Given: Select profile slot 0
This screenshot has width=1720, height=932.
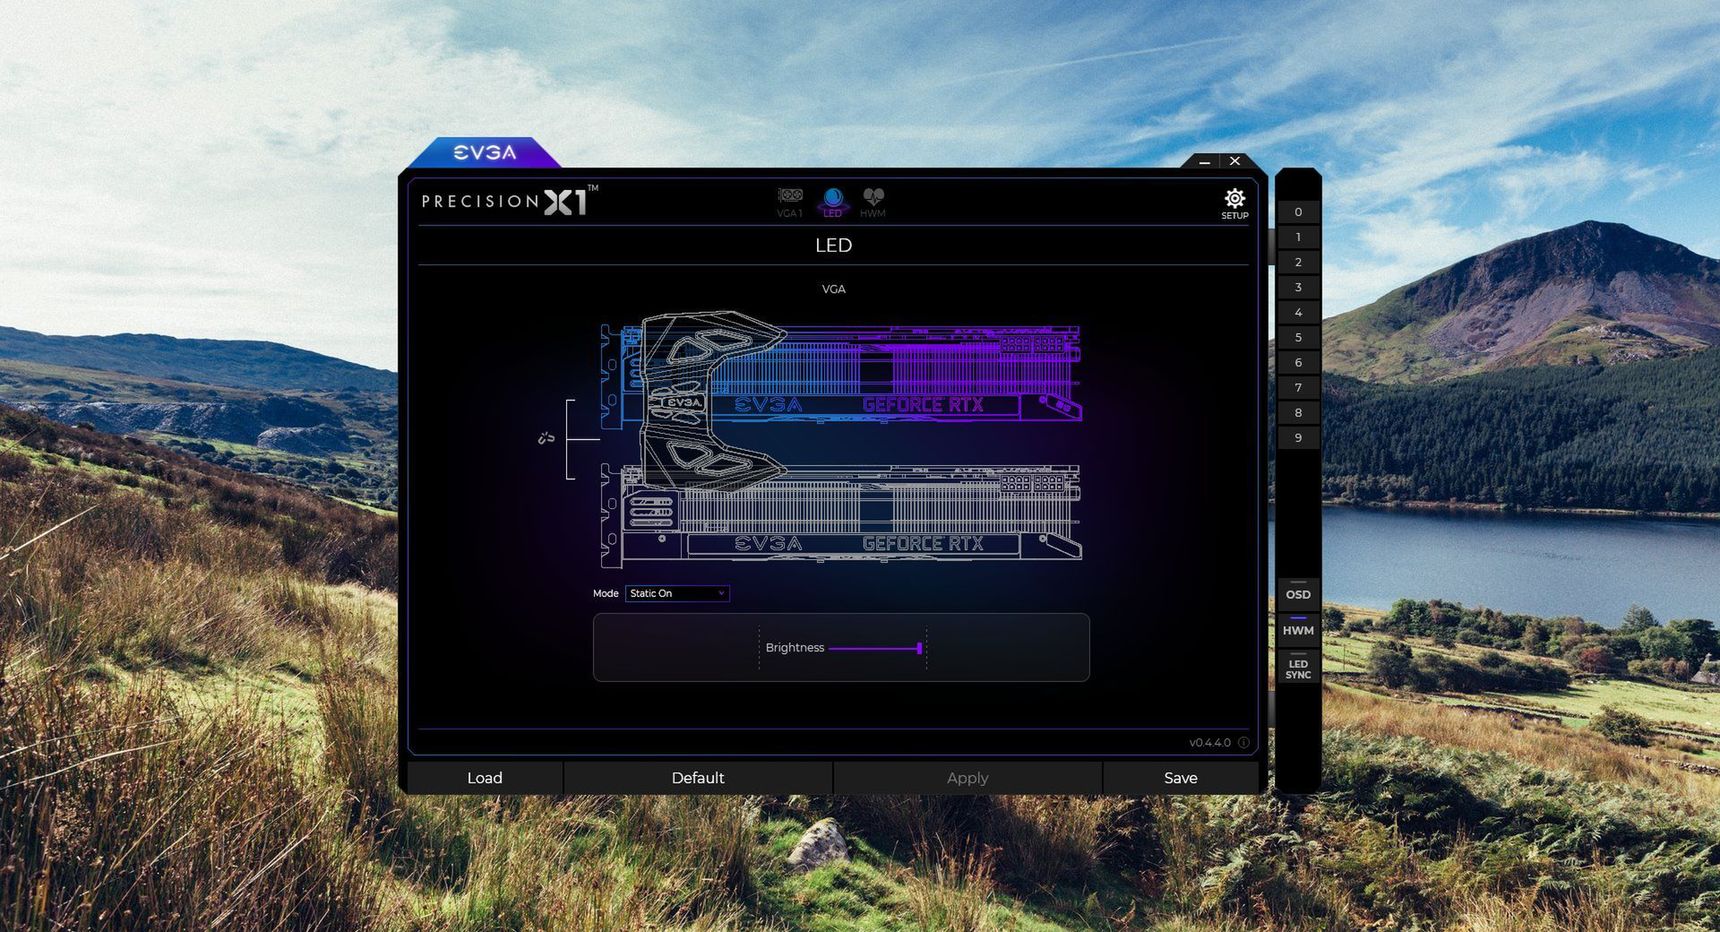Looking at the screenshot, I should [1298, 212].
